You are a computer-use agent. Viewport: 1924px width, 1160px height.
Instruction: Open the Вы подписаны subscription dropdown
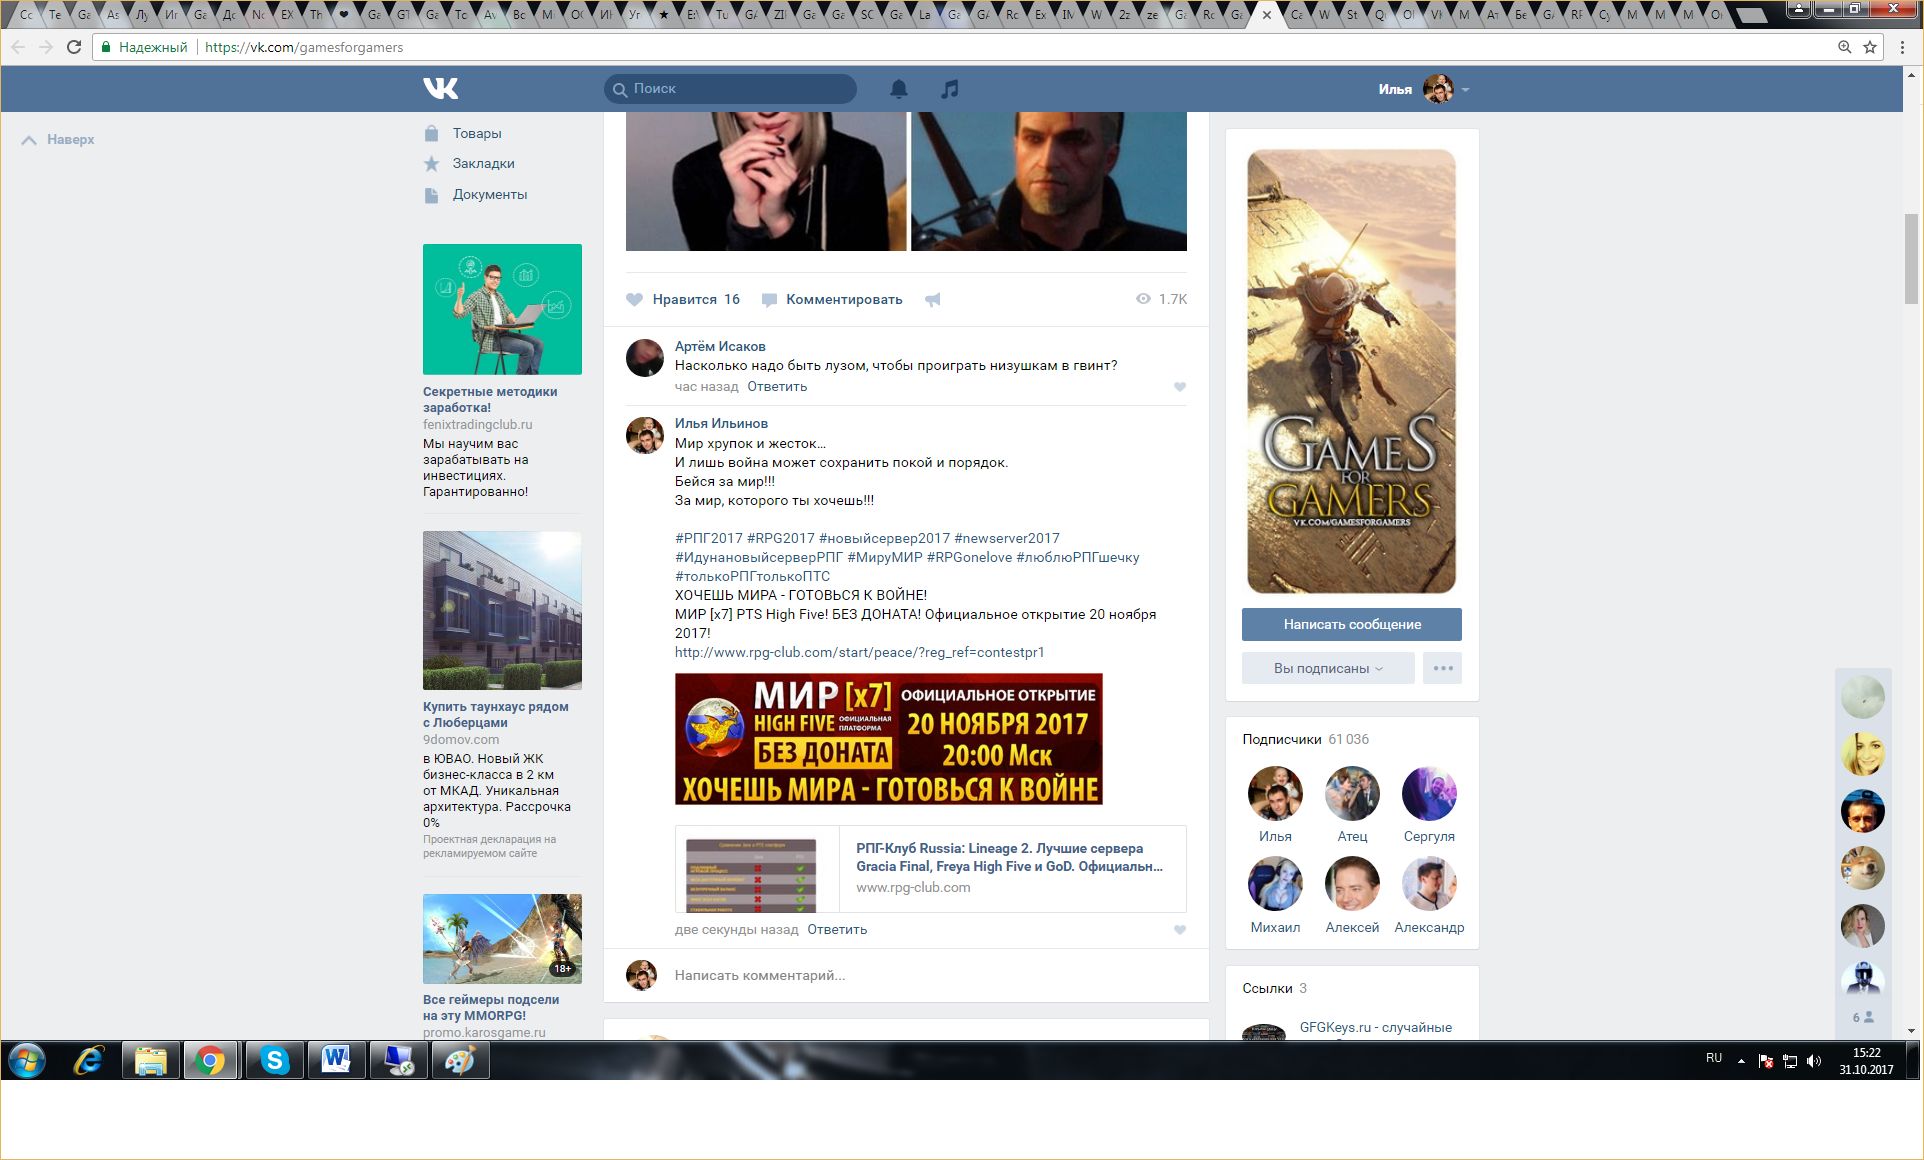(x=1327, y=668)
